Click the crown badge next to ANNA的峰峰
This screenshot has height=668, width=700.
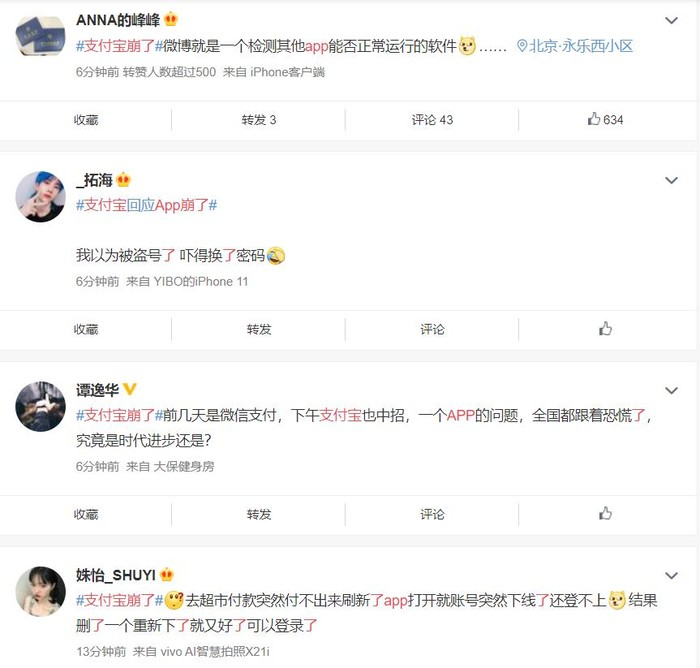click(171, 20)
